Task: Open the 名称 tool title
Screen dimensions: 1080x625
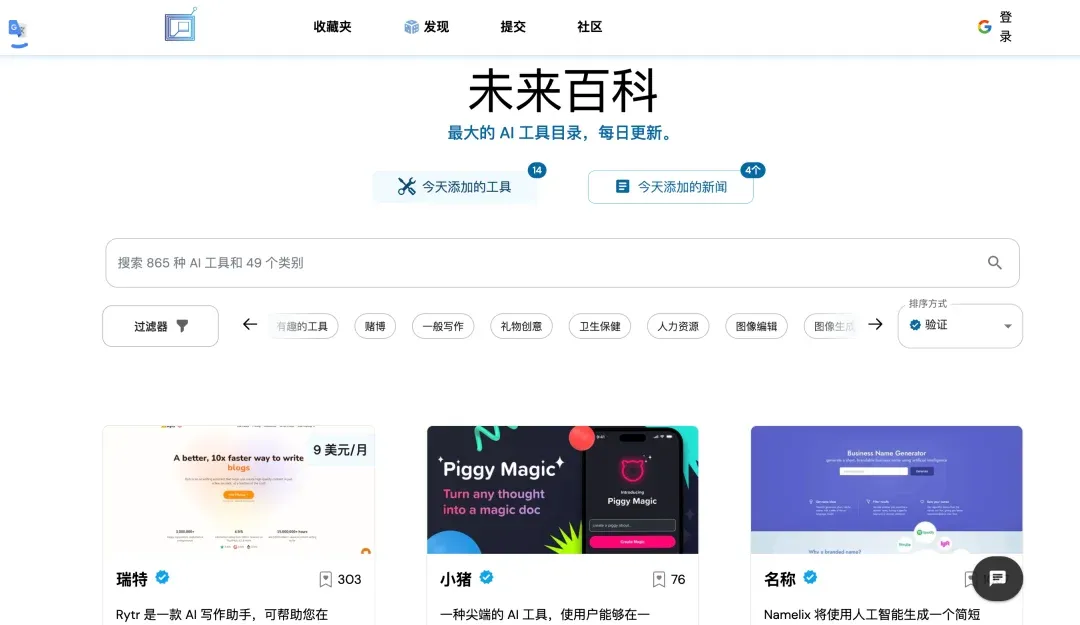Action: pos(780,579)
